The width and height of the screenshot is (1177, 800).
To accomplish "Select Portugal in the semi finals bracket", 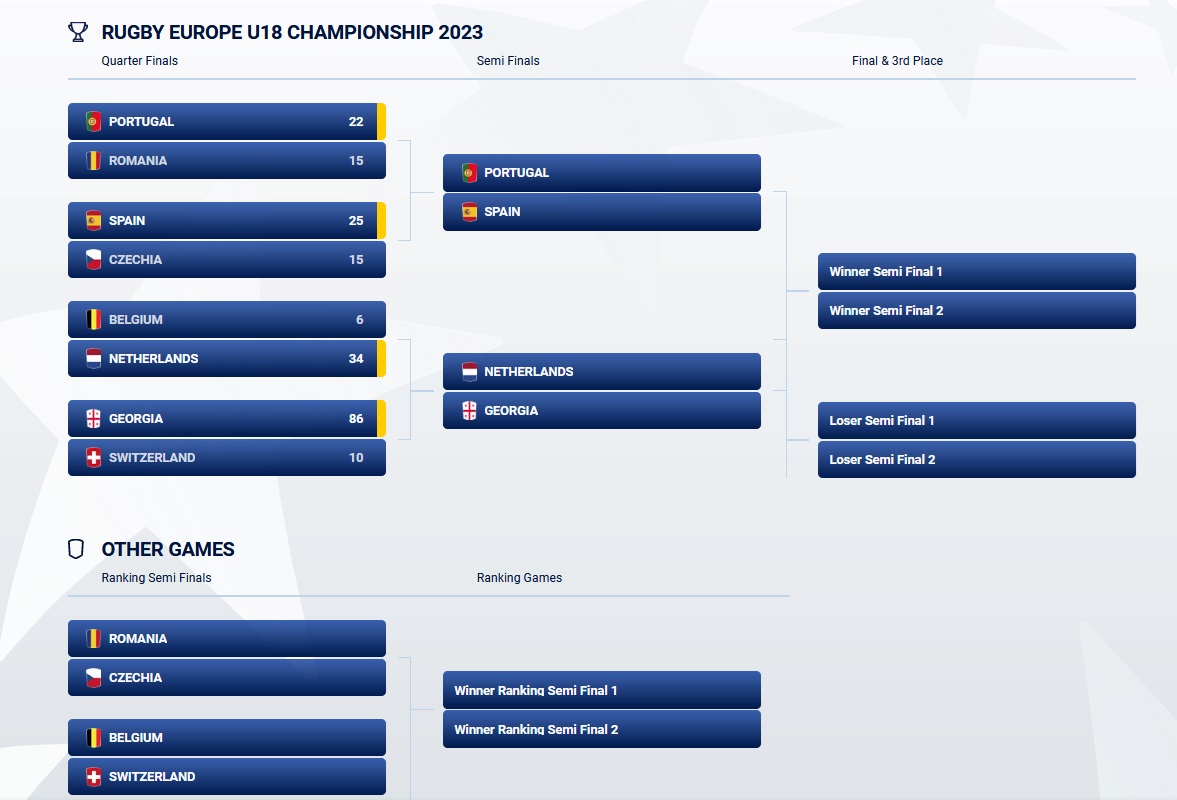I will 601,172.
